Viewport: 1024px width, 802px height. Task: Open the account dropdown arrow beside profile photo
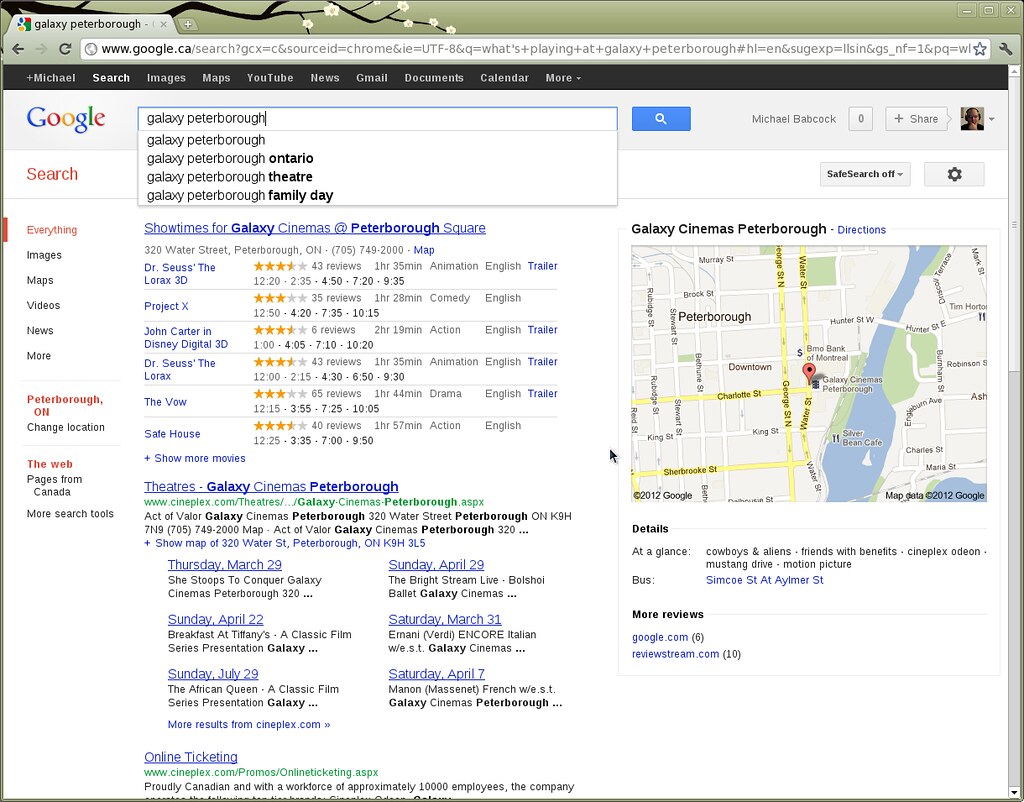991,119
